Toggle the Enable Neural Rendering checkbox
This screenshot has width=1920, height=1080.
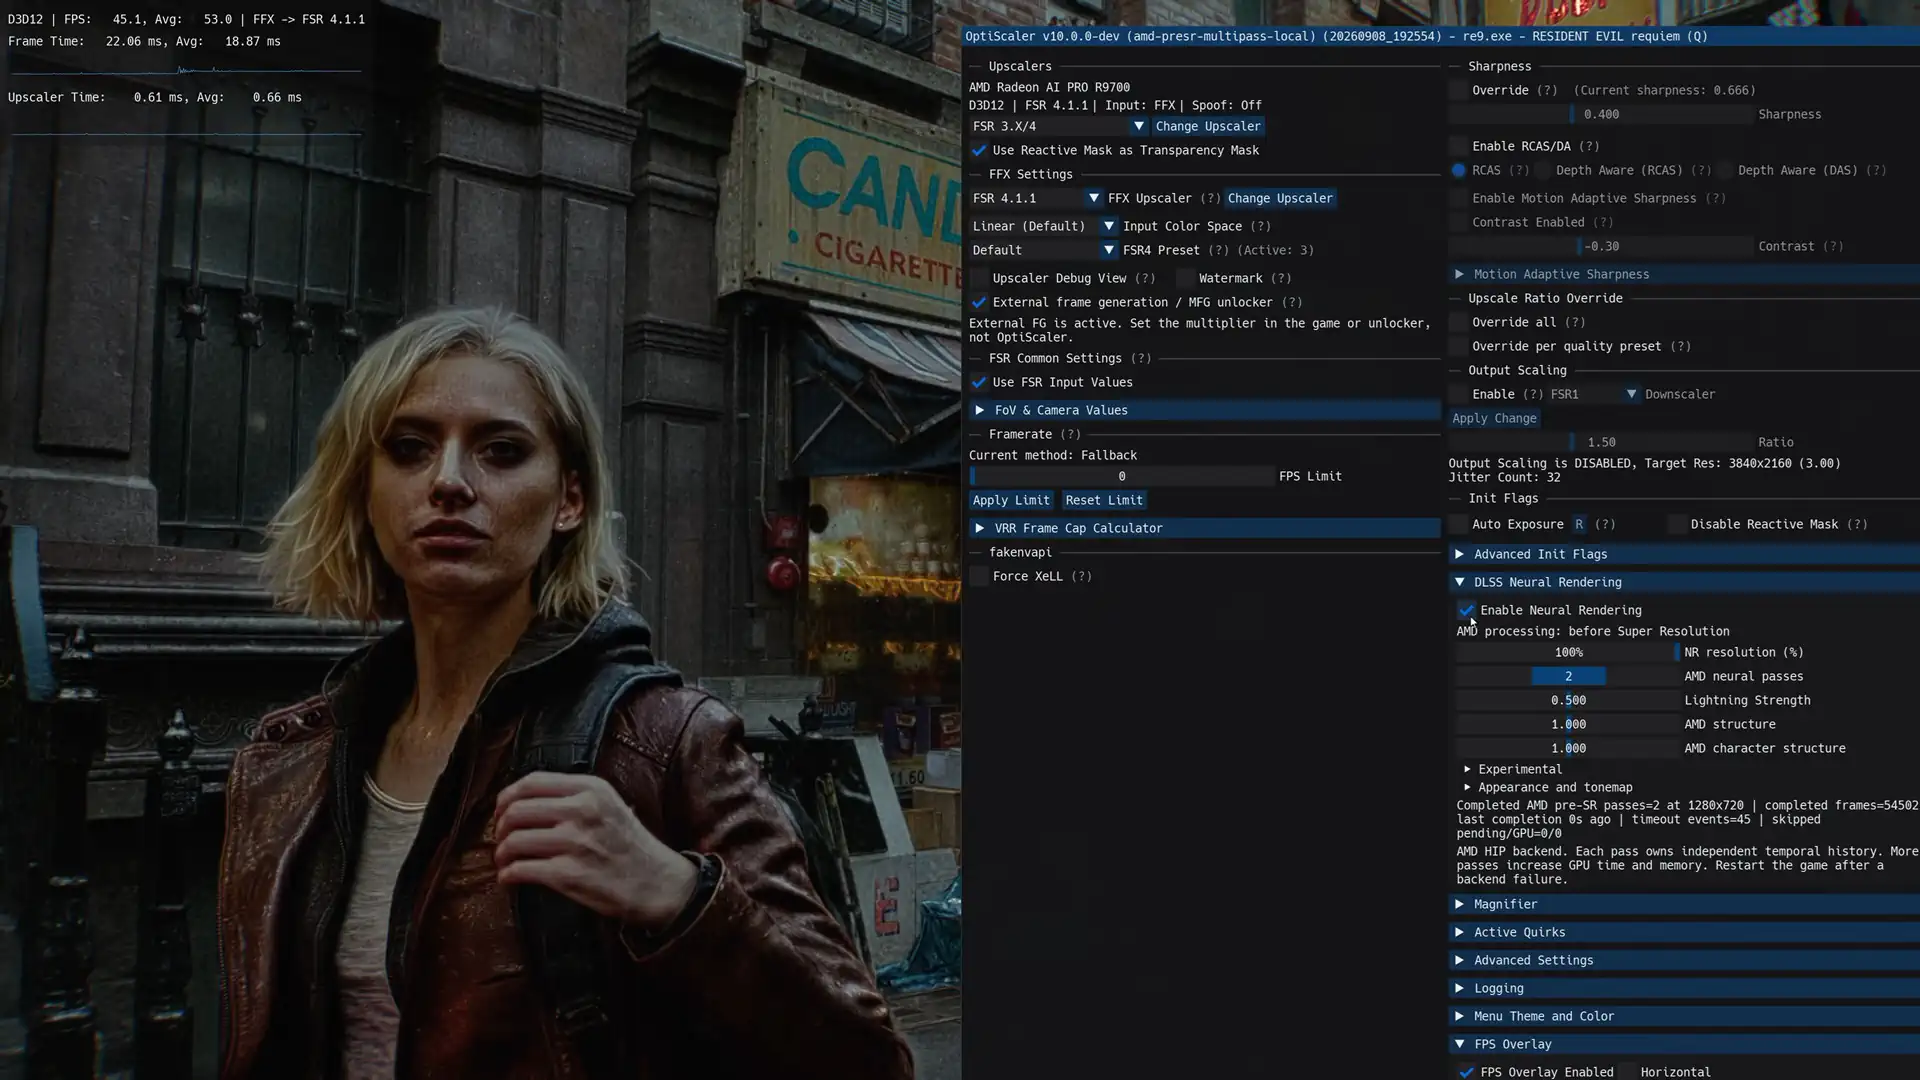pyautogui.click(x=1466, y=610)
